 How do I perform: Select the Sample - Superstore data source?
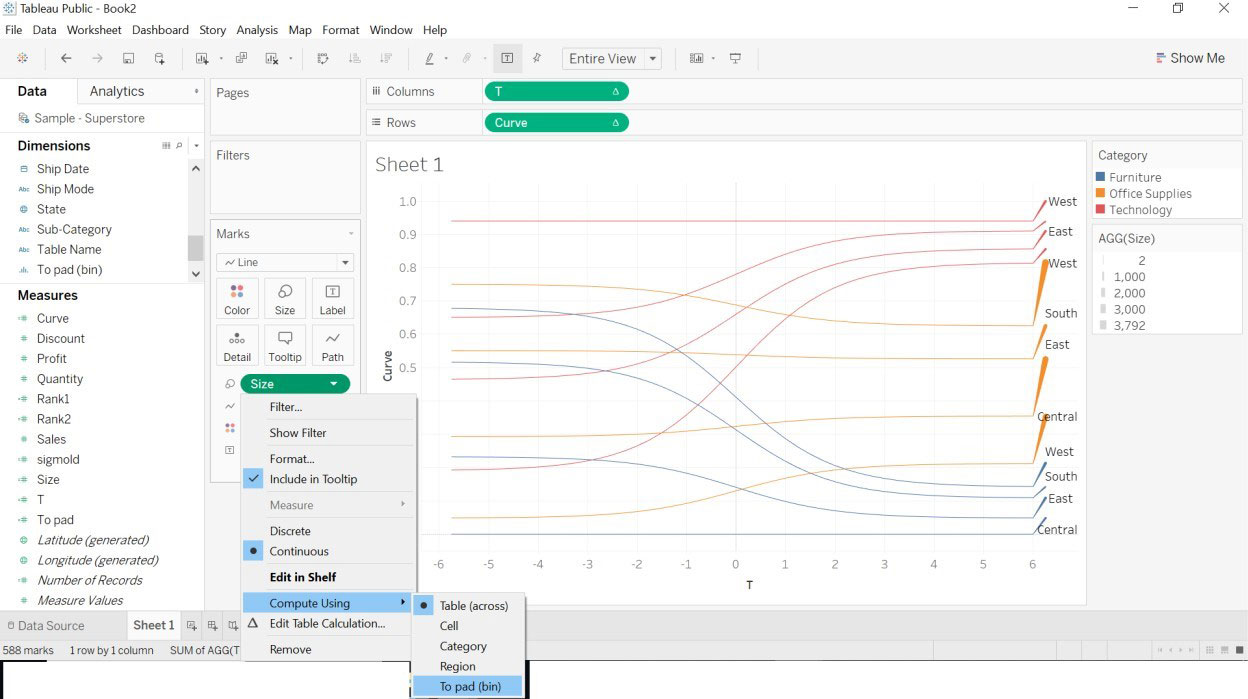(x=89, y=118)
